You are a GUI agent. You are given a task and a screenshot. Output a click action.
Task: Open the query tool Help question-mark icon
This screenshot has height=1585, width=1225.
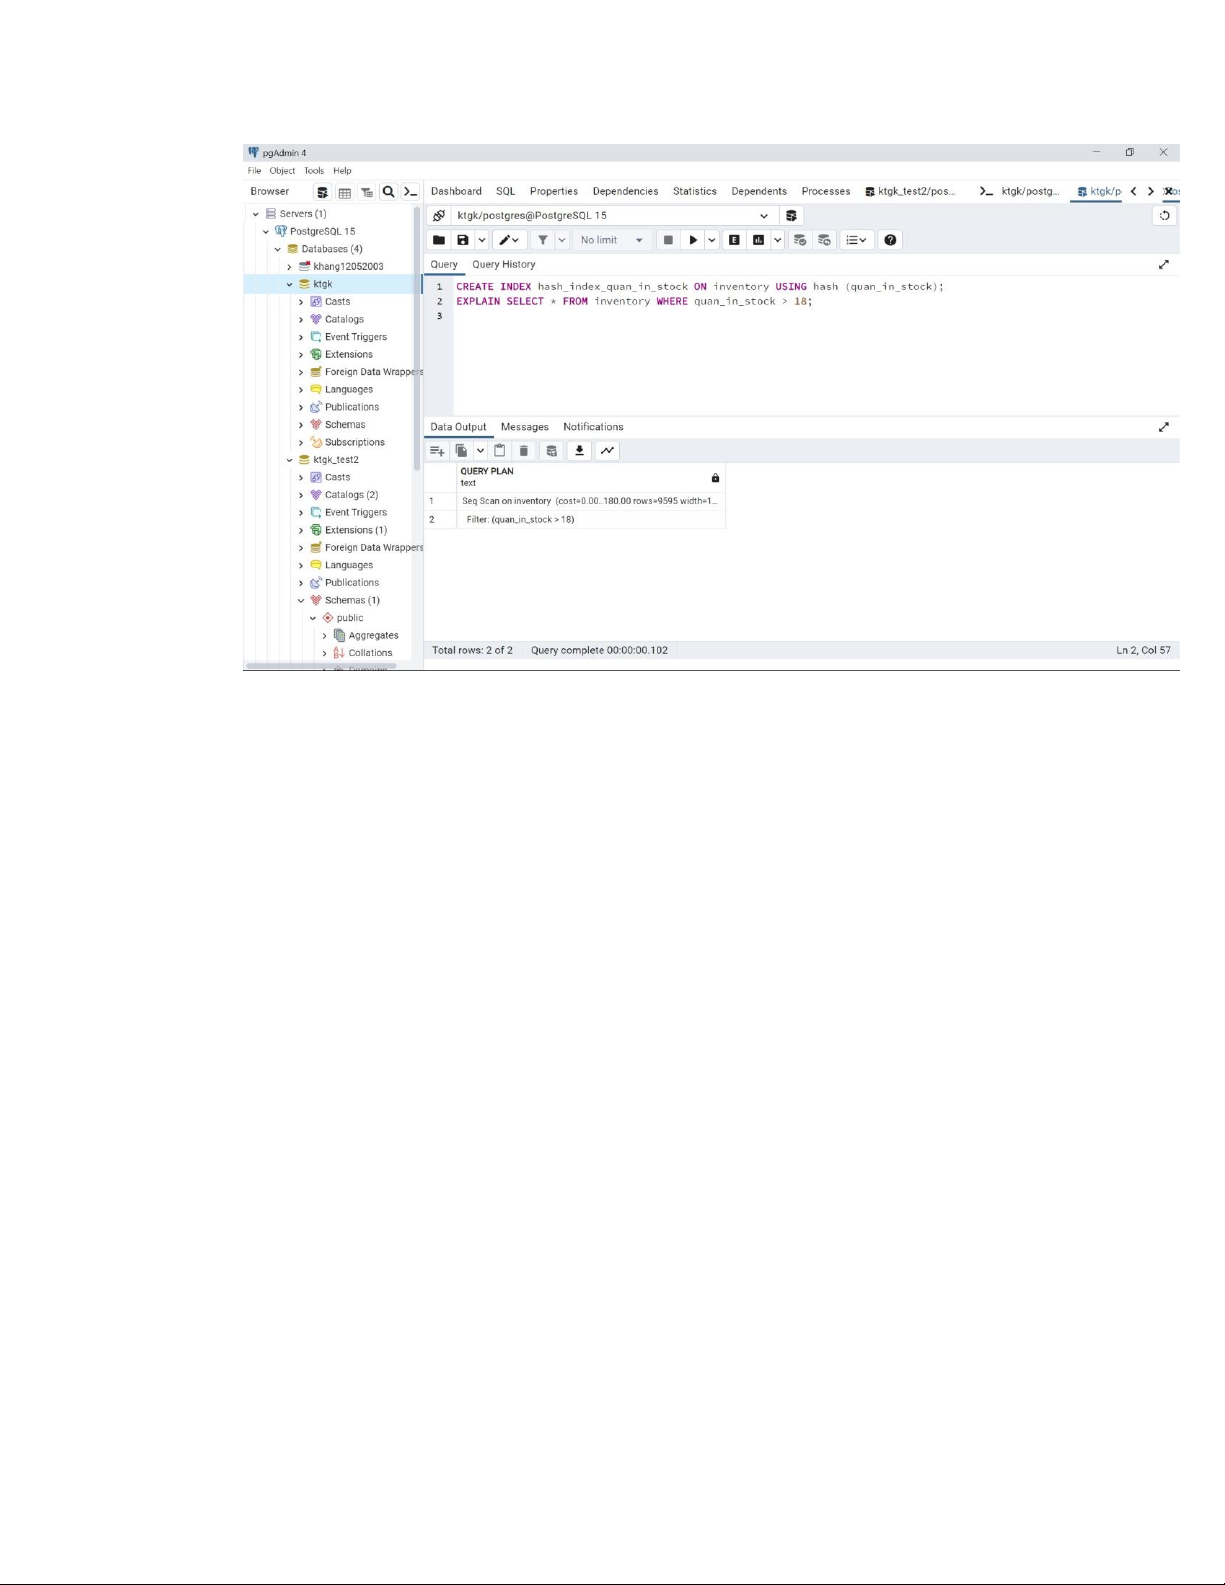click(x=890, y=240)
